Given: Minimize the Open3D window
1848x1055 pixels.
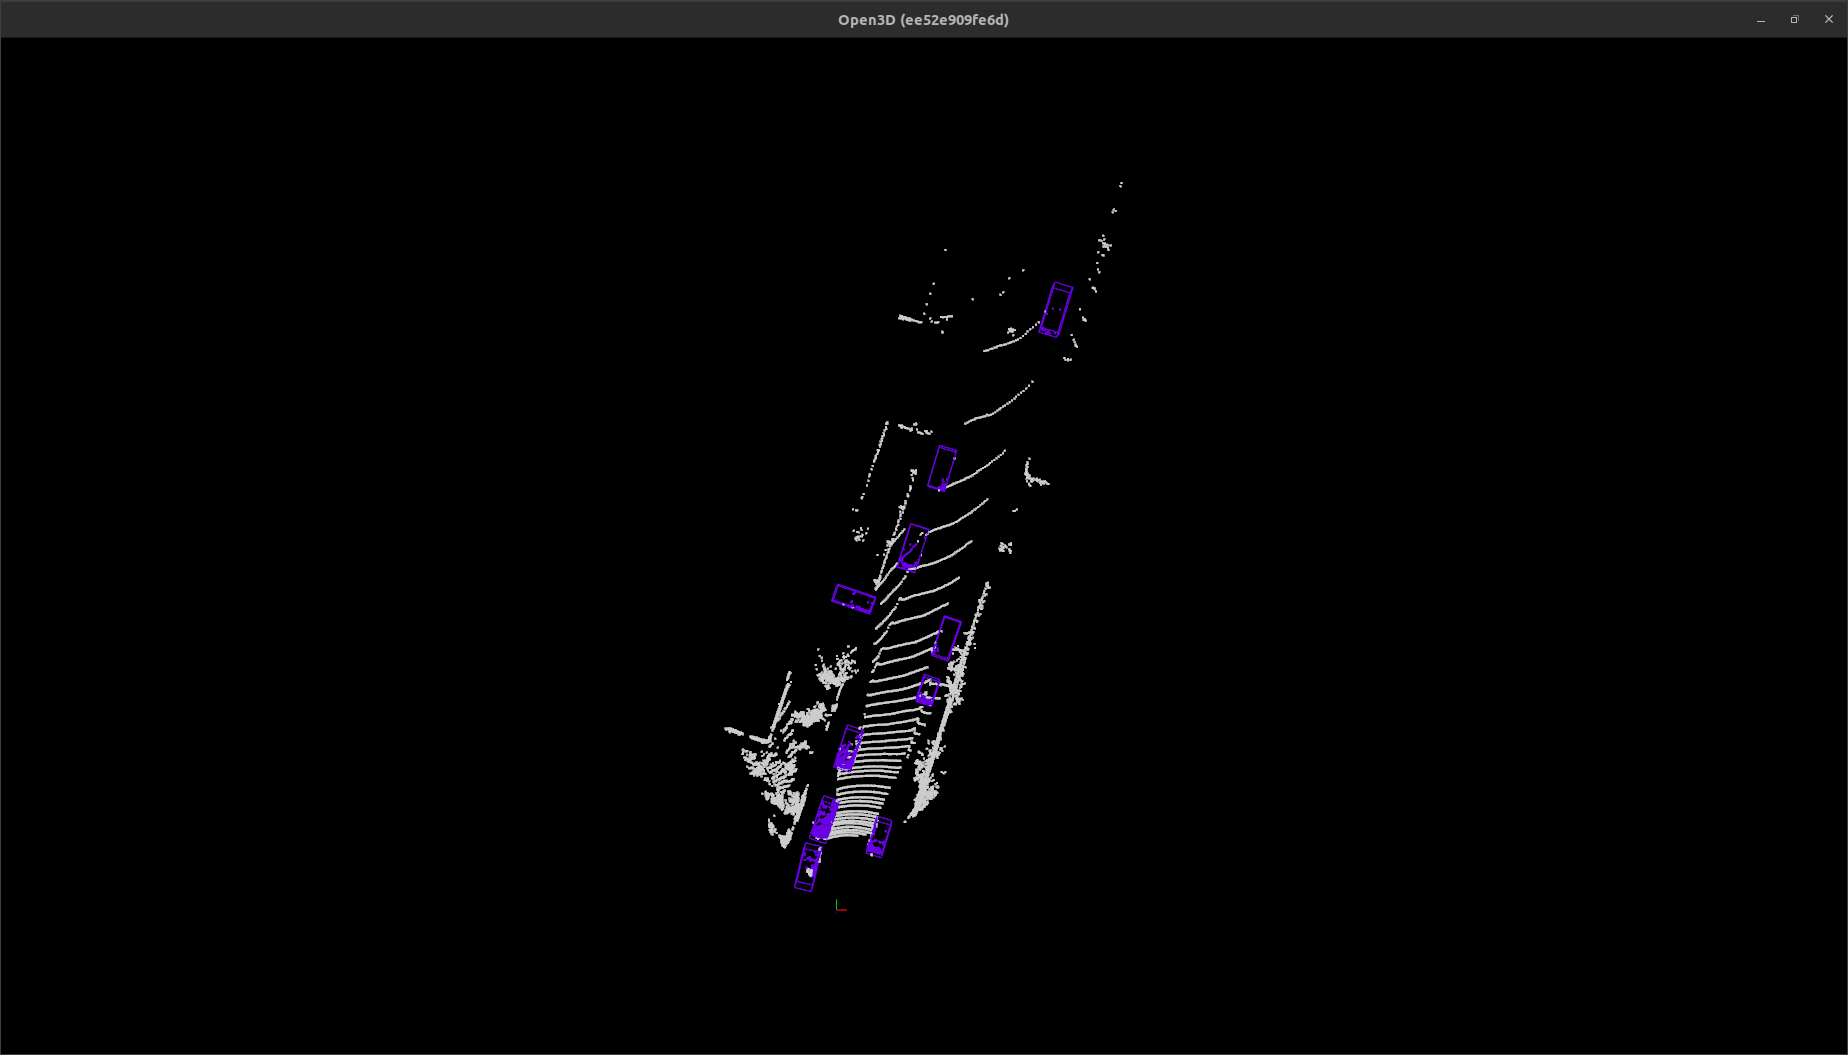Looking at the screenshot, I should 1761,19.
